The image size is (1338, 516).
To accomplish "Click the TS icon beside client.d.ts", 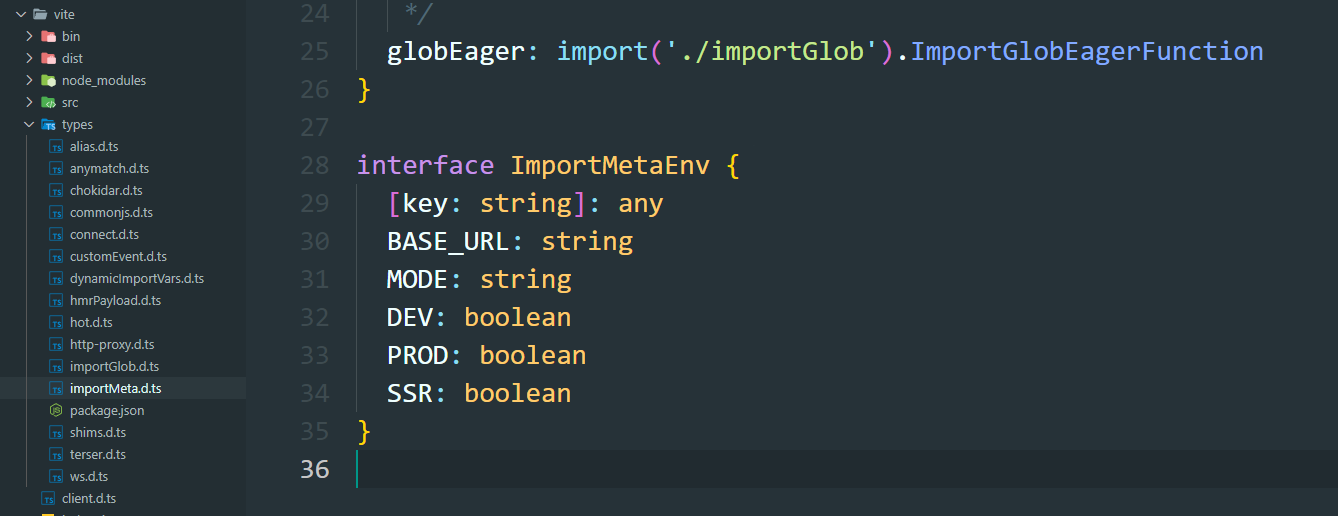I will 48,498.
